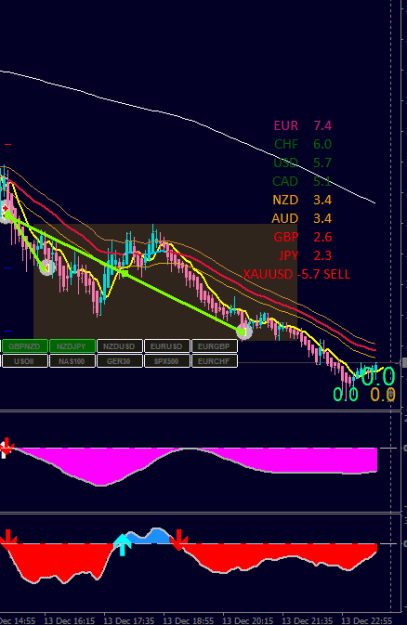
Task: Select the JPY 2.3 strength reading
Action: pyautogui.click(x=305, y=256)
